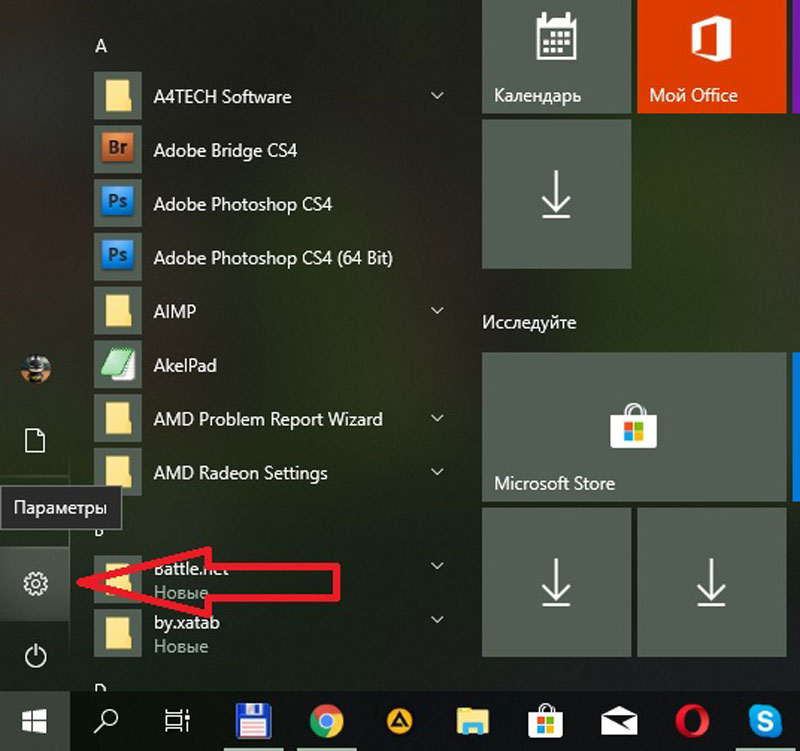Expand the Battle.net folder chevron
The image size is (800, 751).
[x=437, y=565]
